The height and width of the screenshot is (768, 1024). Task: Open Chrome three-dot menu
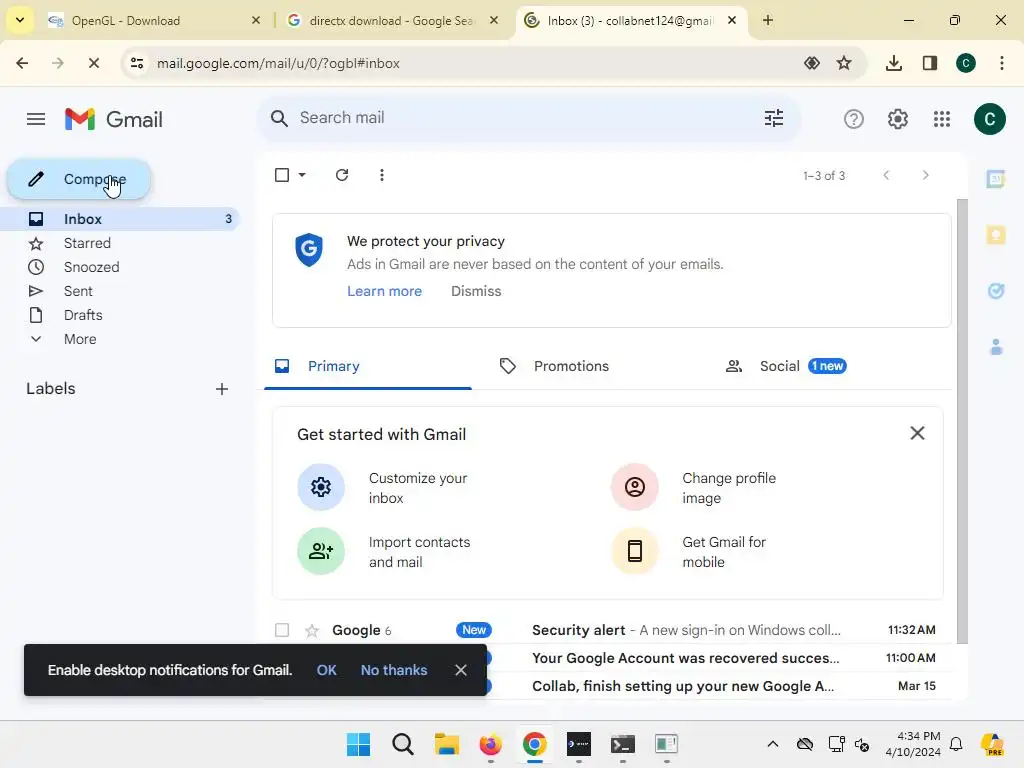coord(1002,63)
